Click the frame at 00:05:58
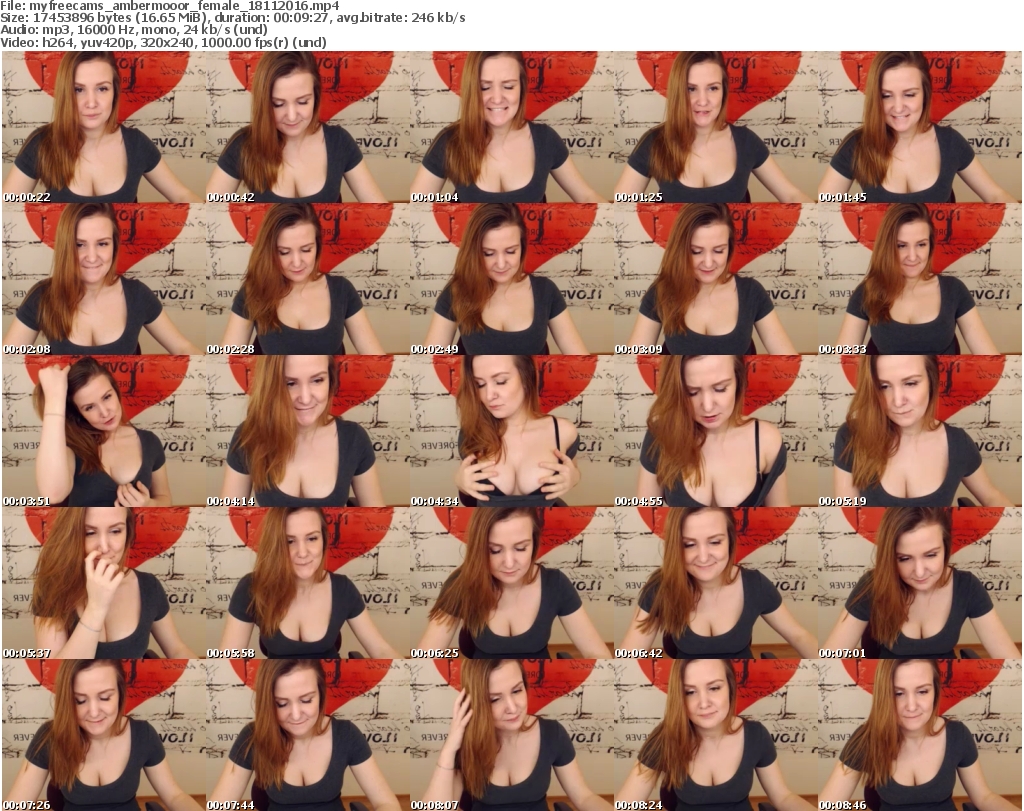This screenshot has width=1024, height=811. (307, 583)
